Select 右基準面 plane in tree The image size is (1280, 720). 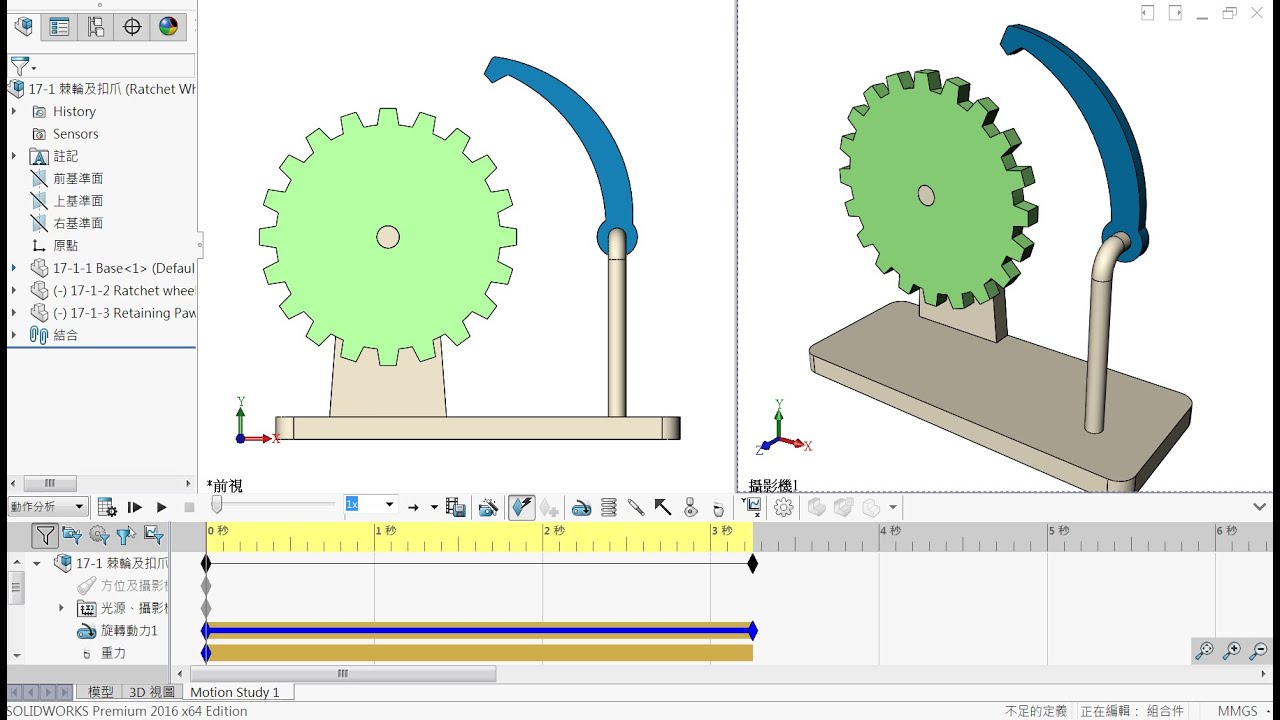[78, 223]
